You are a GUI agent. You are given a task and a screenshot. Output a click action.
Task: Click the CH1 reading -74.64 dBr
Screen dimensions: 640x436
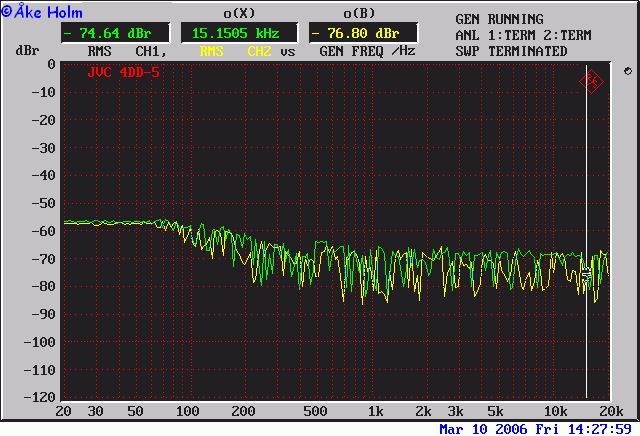(x=115, y=33)
